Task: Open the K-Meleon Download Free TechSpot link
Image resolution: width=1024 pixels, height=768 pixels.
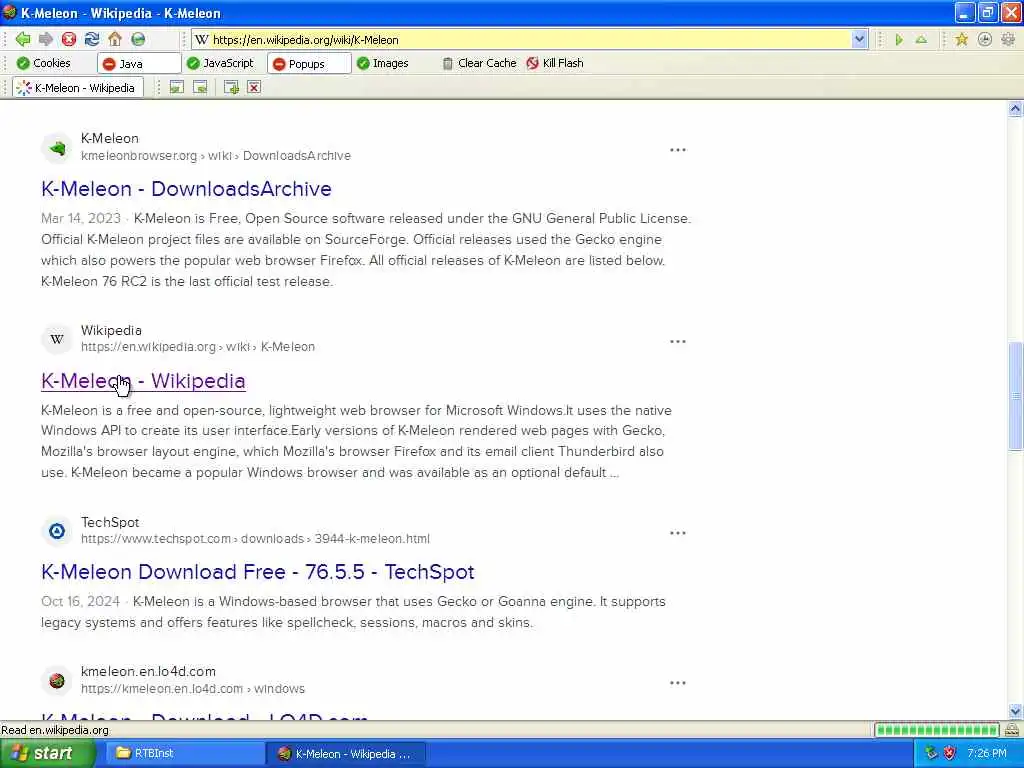Action: (257, 572)
